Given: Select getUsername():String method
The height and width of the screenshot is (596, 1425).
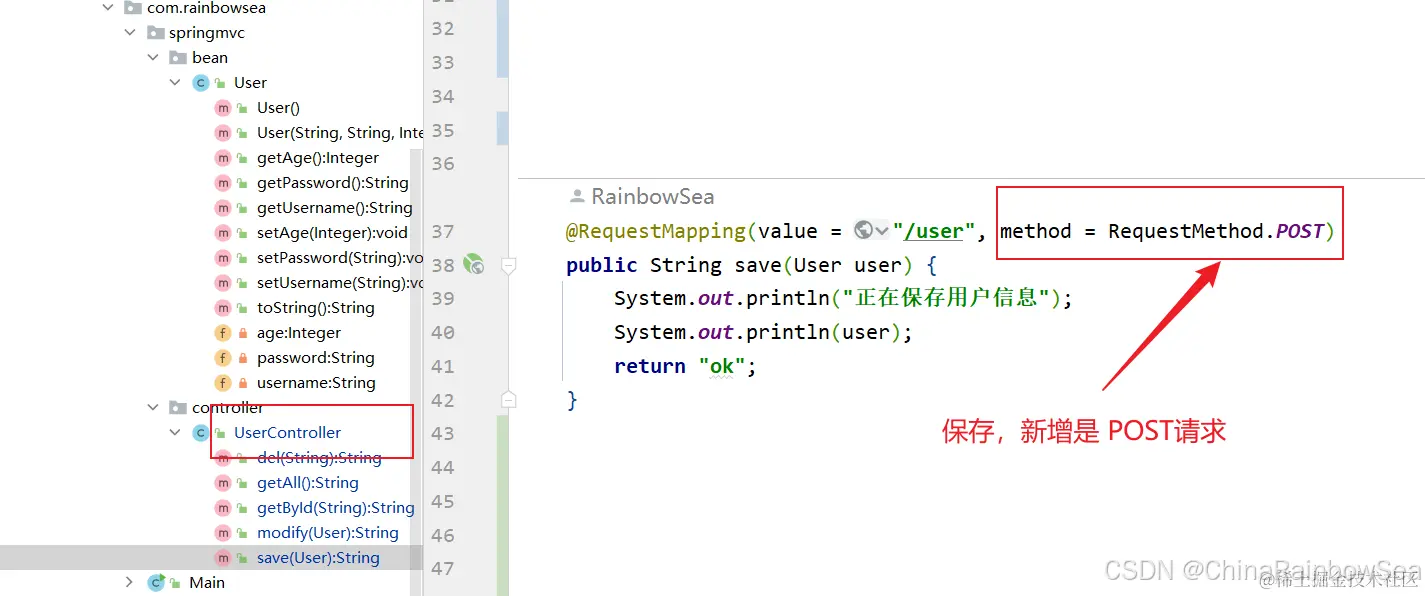Looking at the screenshot, I should (335, 208).
